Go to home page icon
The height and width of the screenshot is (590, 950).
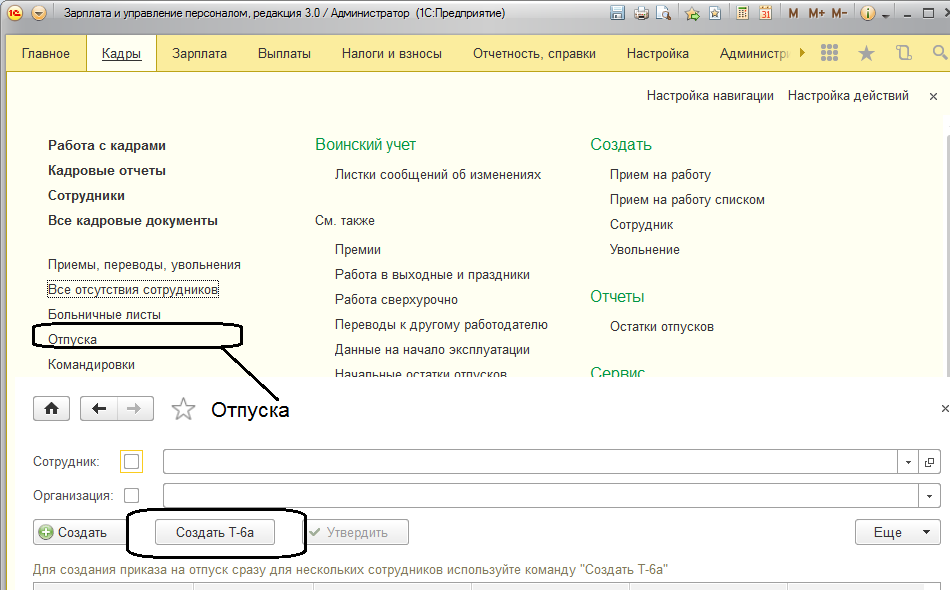coord(51,409)
